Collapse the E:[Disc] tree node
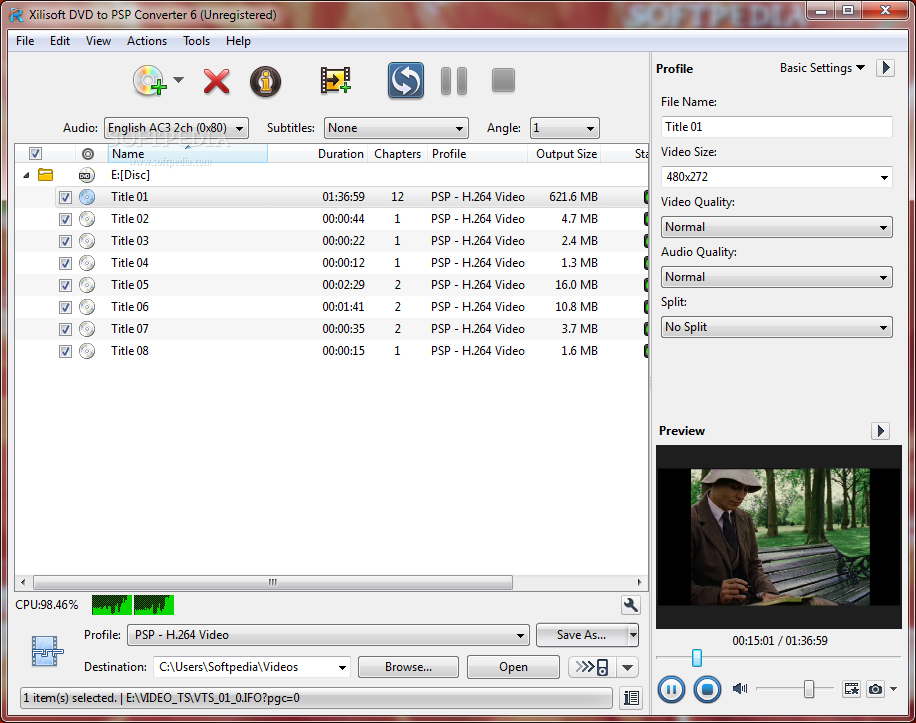 (x=26, y=175)
